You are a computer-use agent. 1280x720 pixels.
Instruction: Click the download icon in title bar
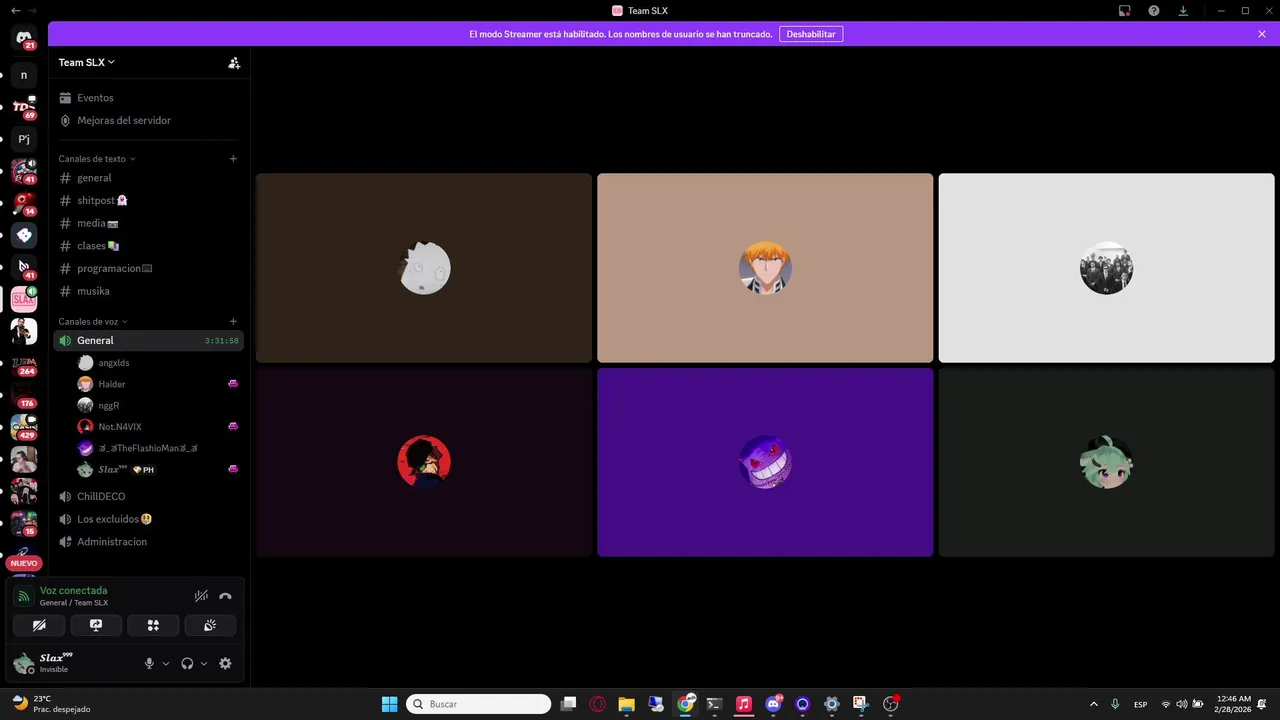pyautogui.click(x=1183, y=10)
